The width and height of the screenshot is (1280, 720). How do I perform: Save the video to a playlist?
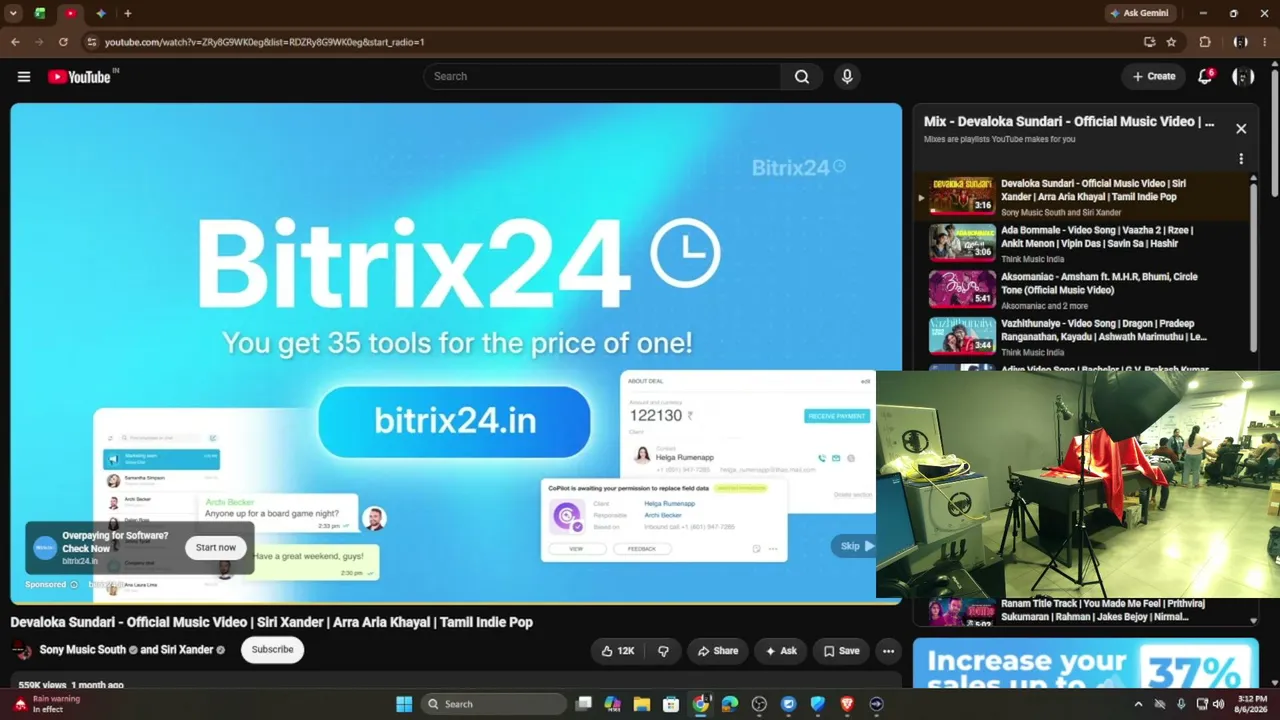[x=841, y=651]
